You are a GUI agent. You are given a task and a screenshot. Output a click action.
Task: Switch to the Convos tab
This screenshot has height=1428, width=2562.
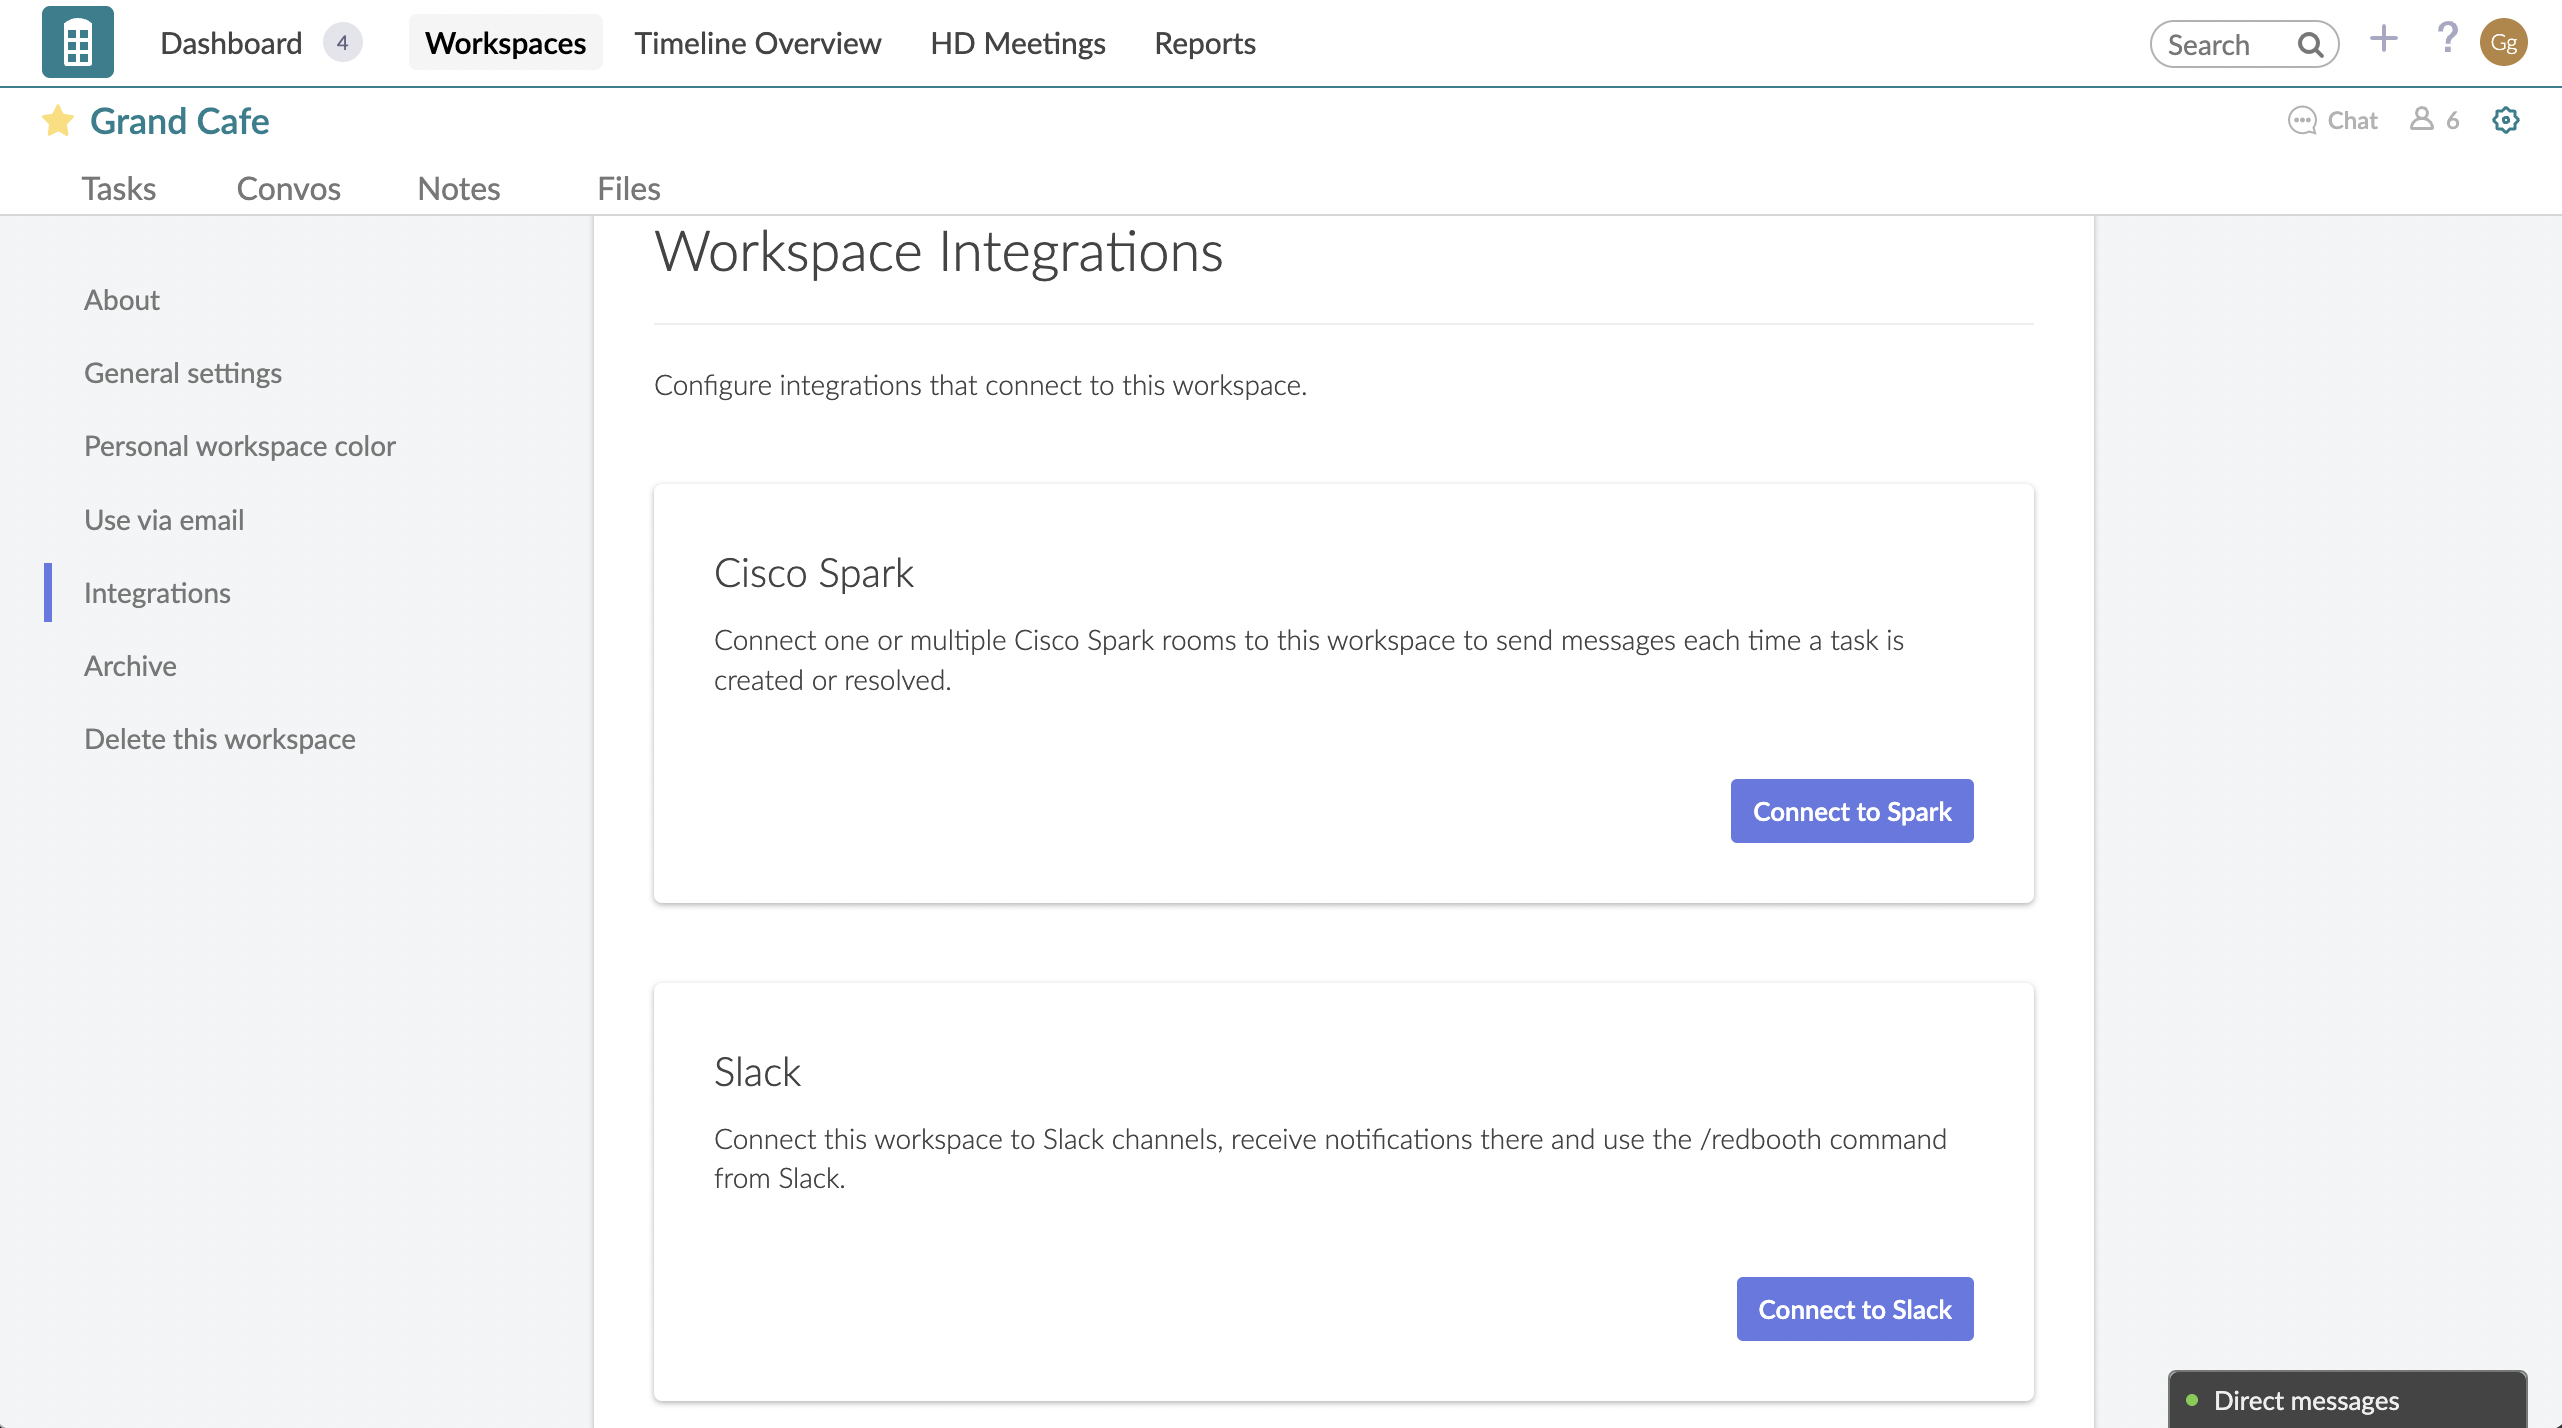[289, 188]
